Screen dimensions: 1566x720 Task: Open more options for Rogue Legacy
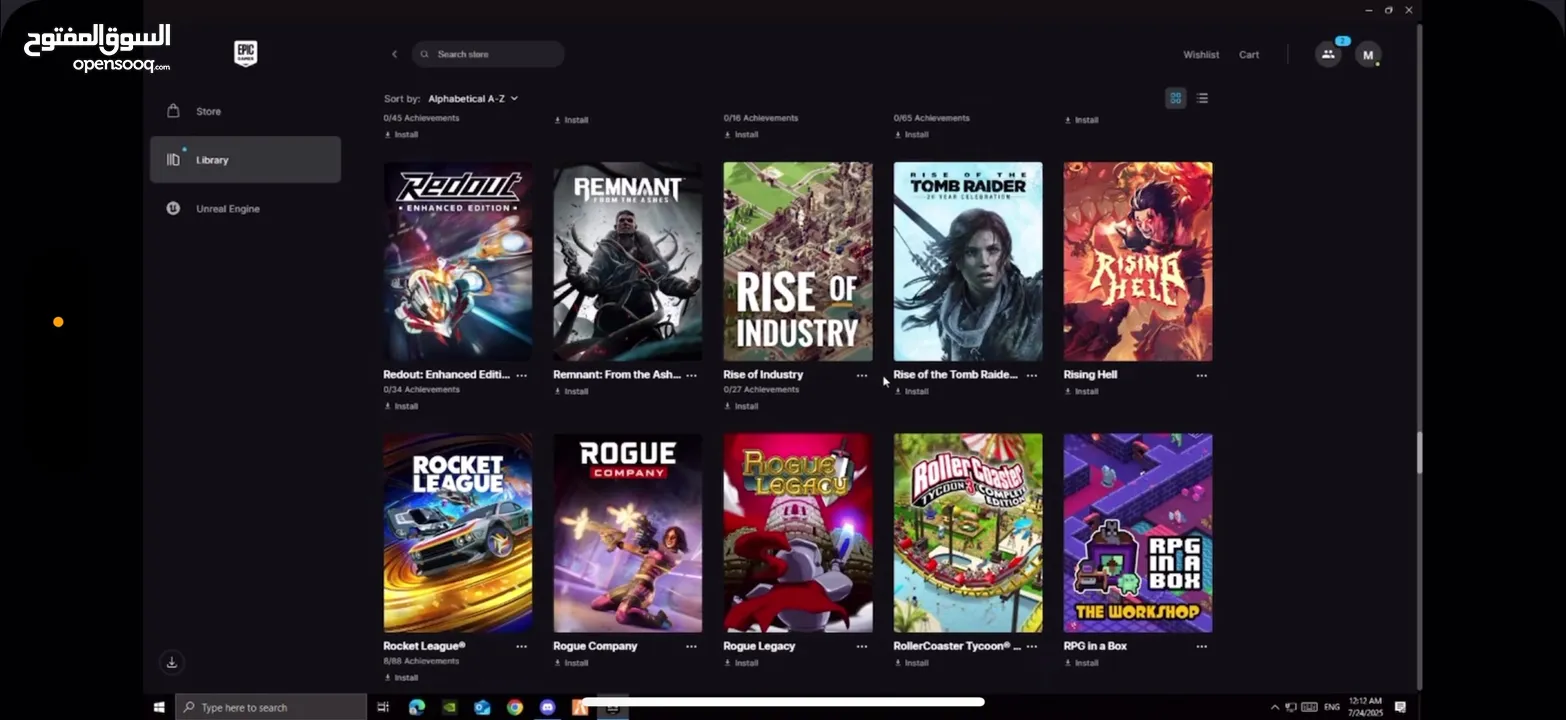(861, 646)
